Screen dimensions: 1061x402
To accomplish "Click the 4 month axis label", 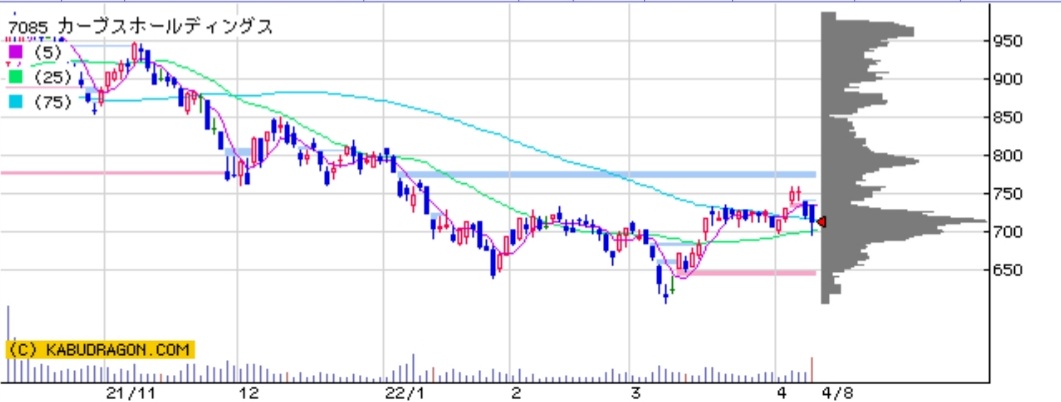I will [782, 393].
